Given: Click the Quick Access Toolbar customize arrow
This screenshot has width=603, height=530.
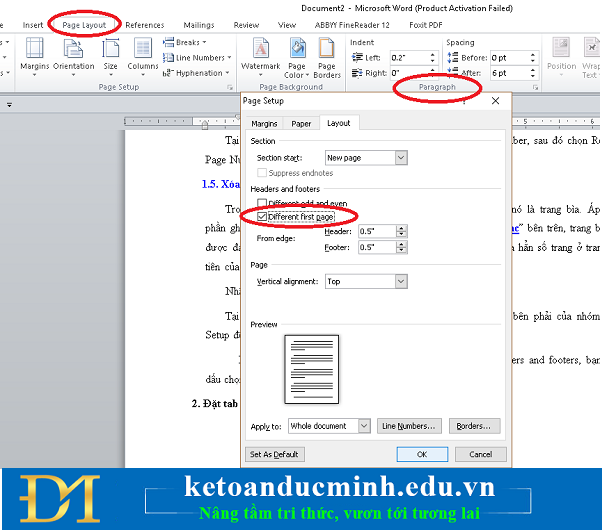Looking at the screenshot, I should pos(9,105).
